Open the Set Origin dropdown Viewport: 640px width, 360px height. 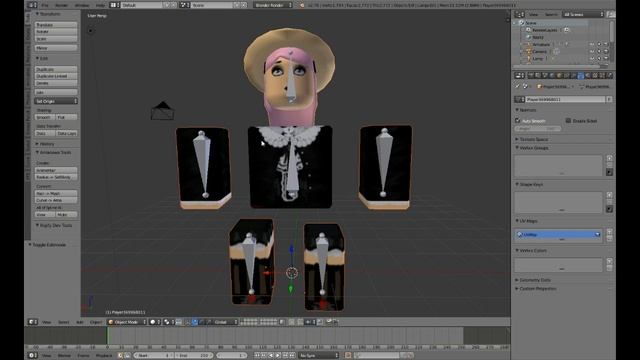pos(56,101)
